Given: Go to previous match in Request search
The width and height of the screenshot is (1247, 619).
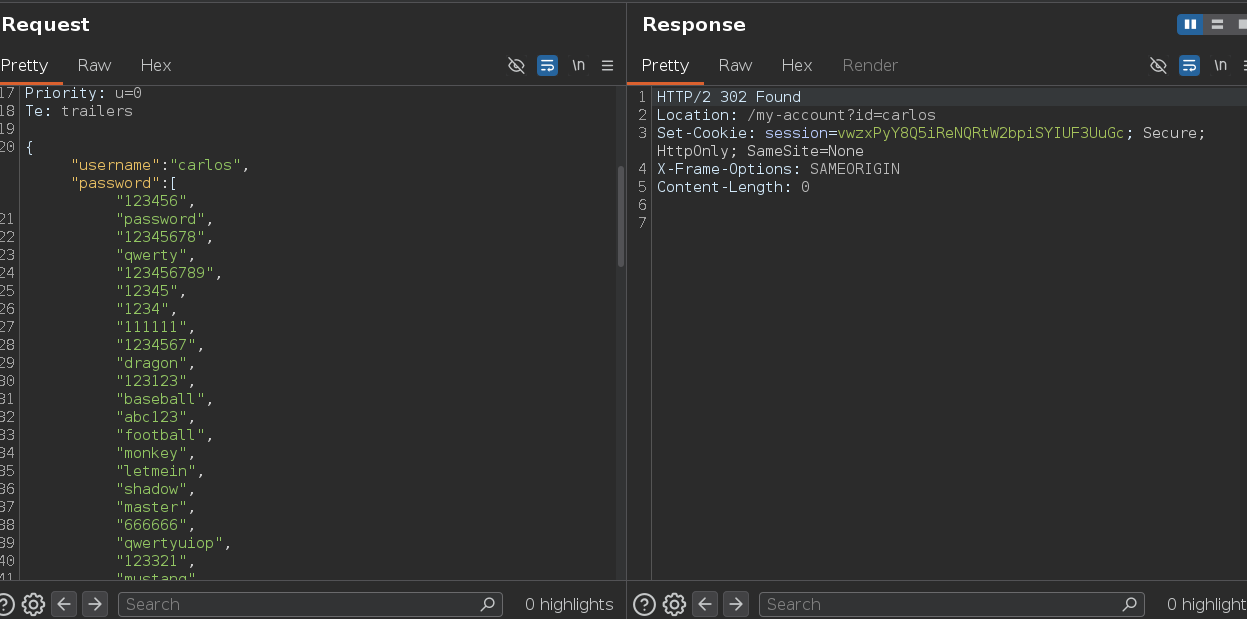Looking at the screenshot, I should click(64, 604).
